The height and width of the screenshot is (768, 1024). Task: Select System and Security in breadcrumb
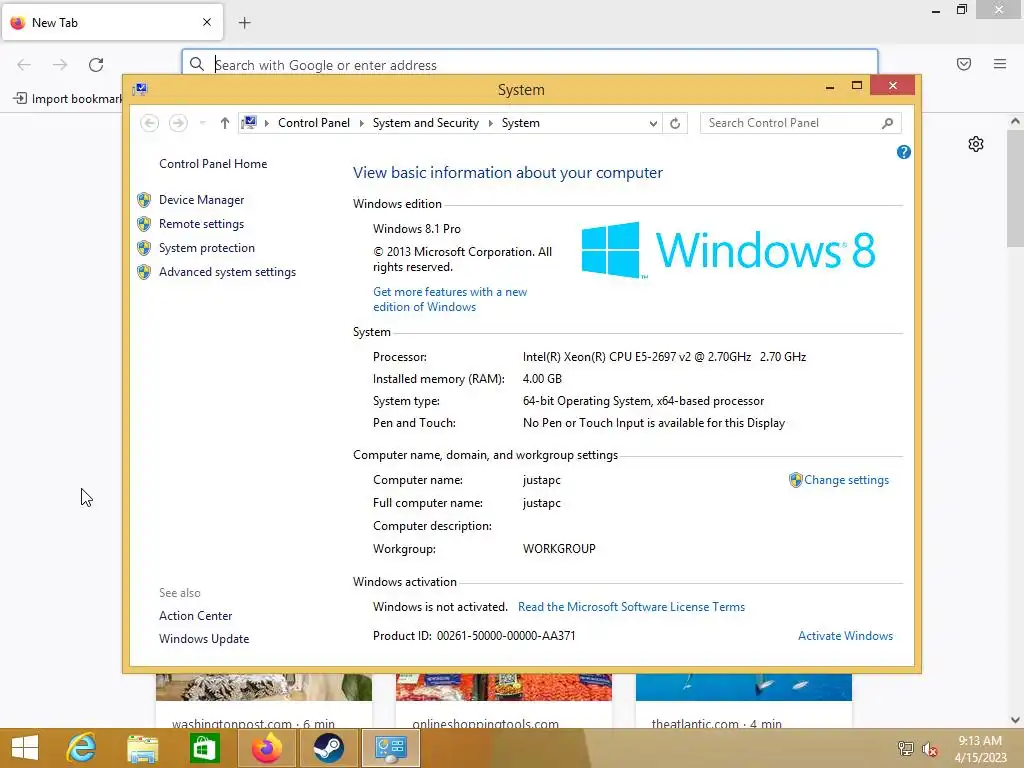coord(425,123)
